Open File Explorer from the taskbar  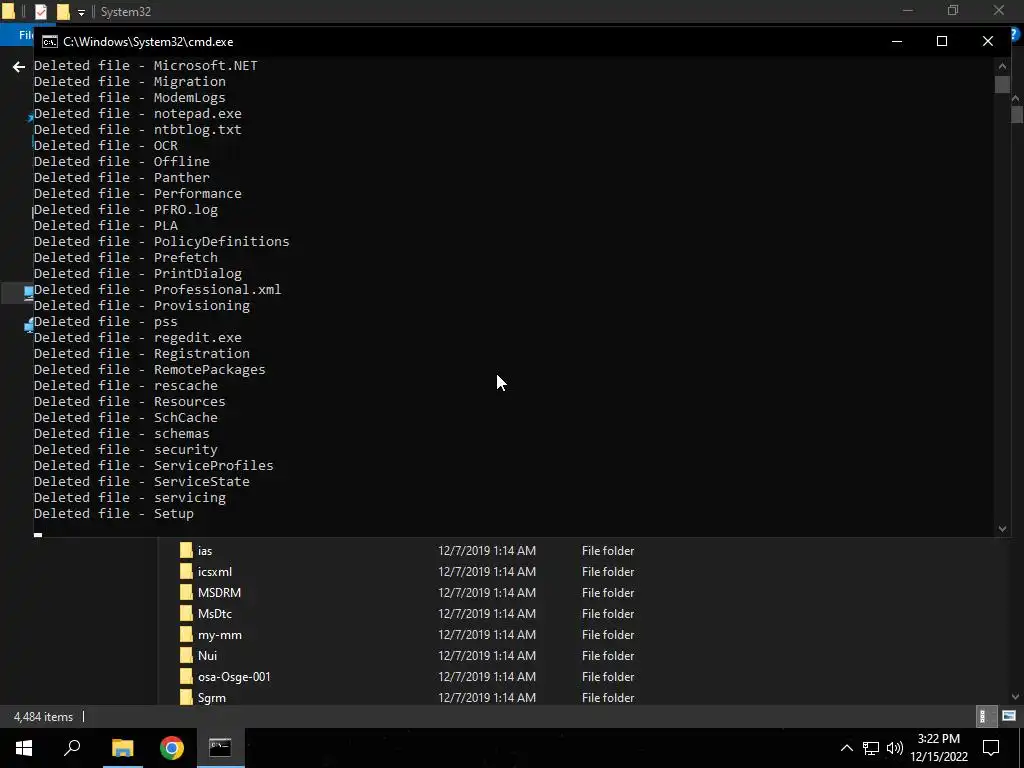pyautogui.click(x=122, y=748)
